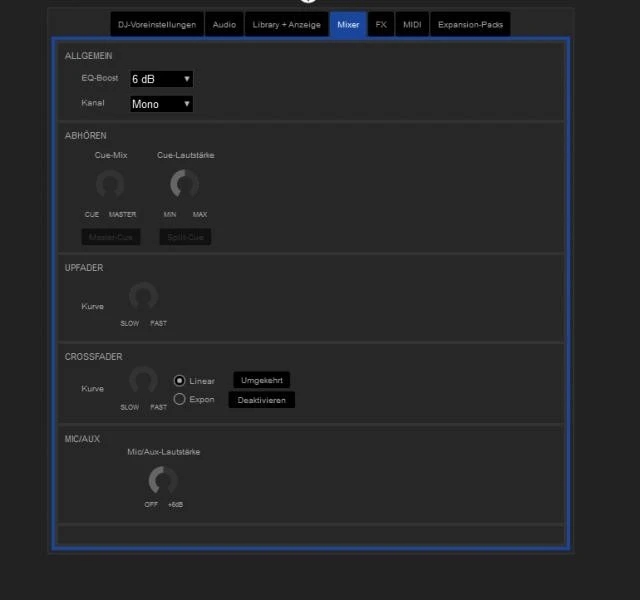Screen dimensions: 640x600
Task: Switch to the DJ-Voreinstellungen tab
Action: point(157,24)
